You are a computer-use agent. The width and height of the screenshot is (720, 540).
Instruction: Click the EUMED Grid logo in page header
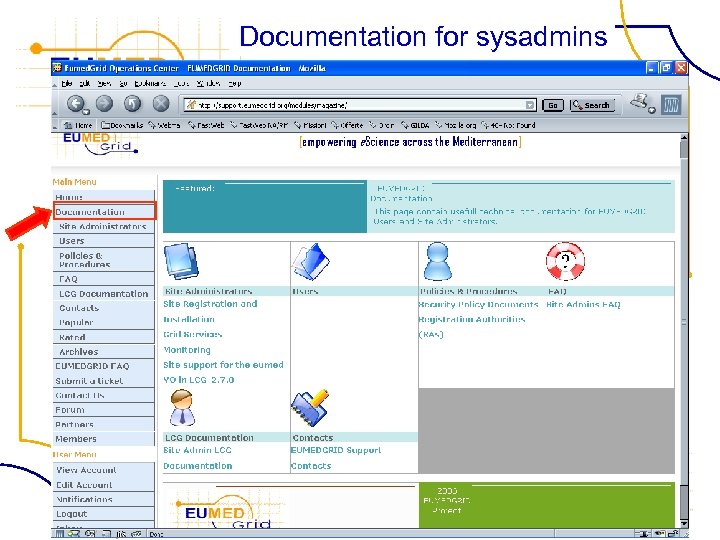[100, 144]
